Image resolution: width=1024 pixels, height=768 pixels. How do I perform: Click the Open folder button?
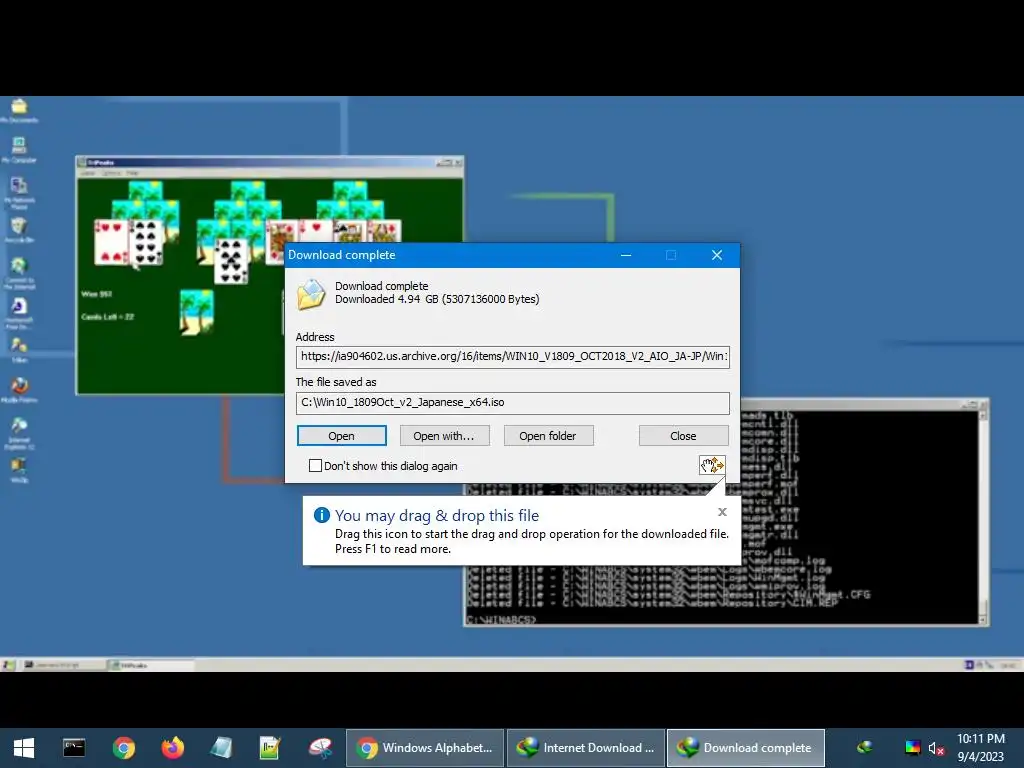[548, 436]
